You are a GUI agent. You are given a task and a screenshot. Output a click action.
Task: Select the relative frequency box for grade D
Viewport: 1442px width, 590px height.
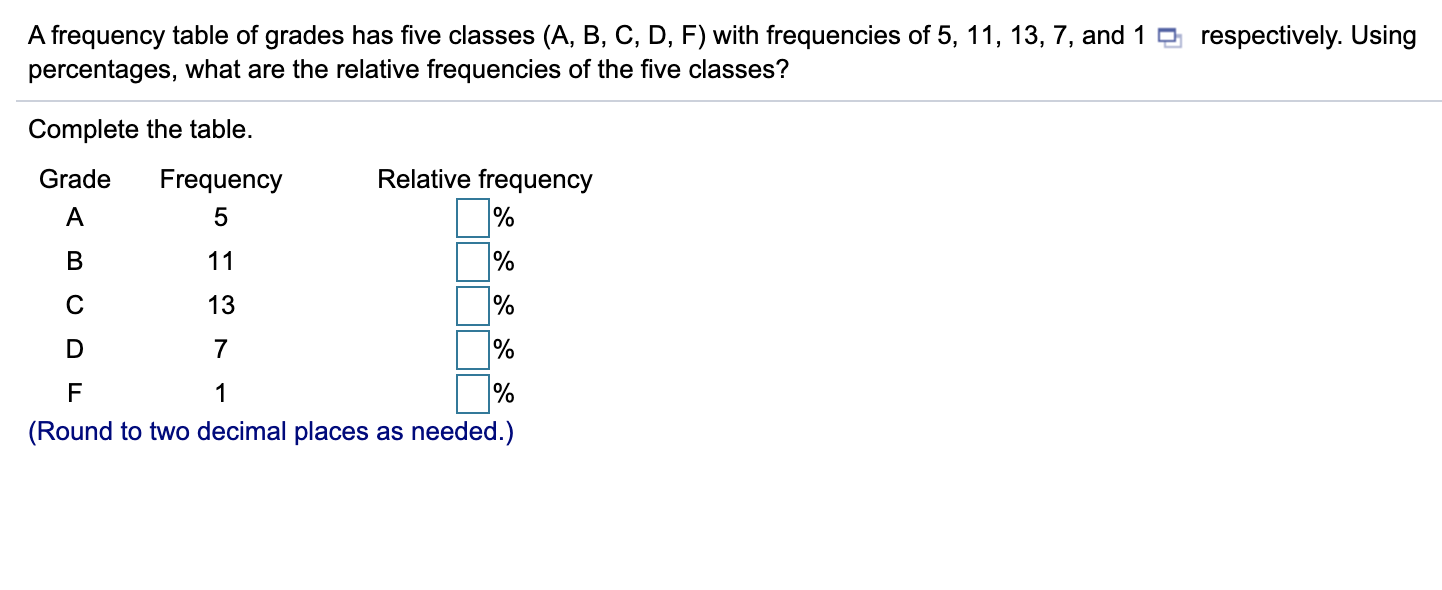(471, 348)
